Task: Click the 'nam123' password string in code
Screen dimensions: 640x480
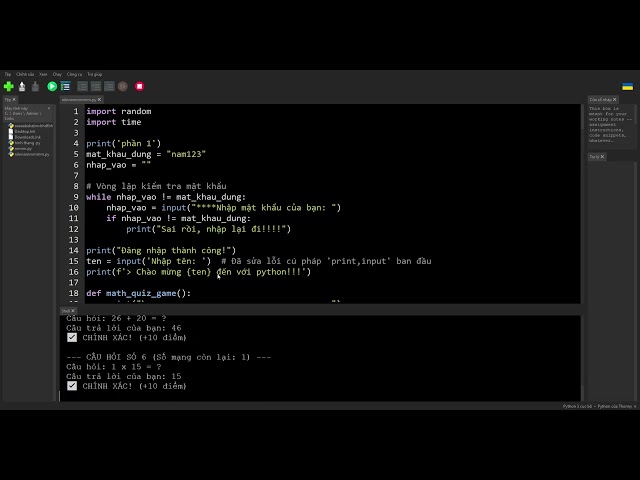Action: click(x=186, y=154)
